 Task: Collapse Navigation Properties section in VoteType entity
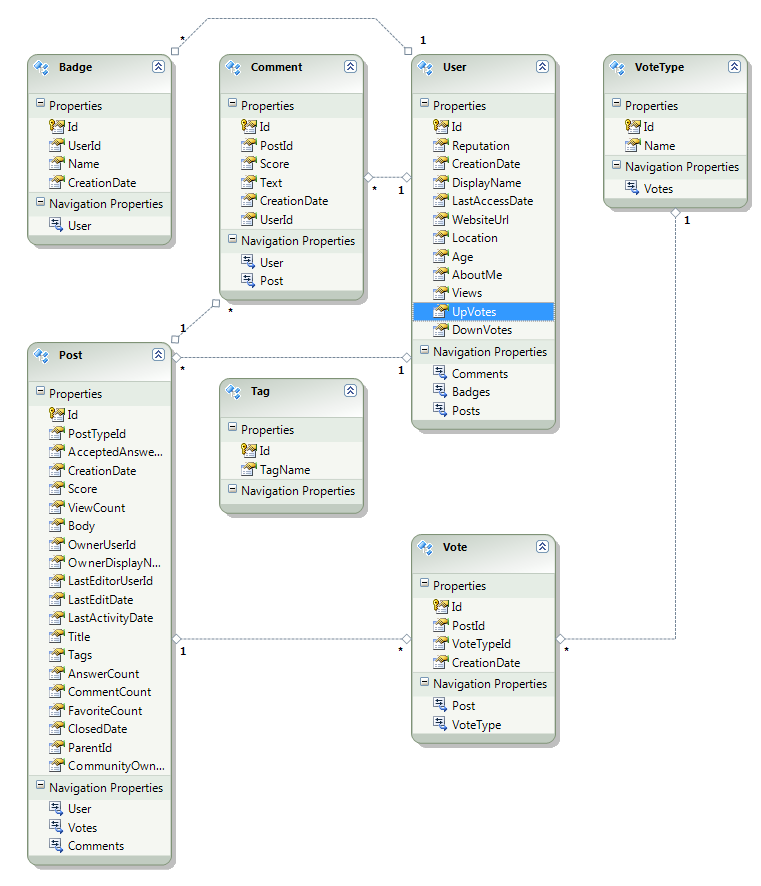(x=616, y=165)
